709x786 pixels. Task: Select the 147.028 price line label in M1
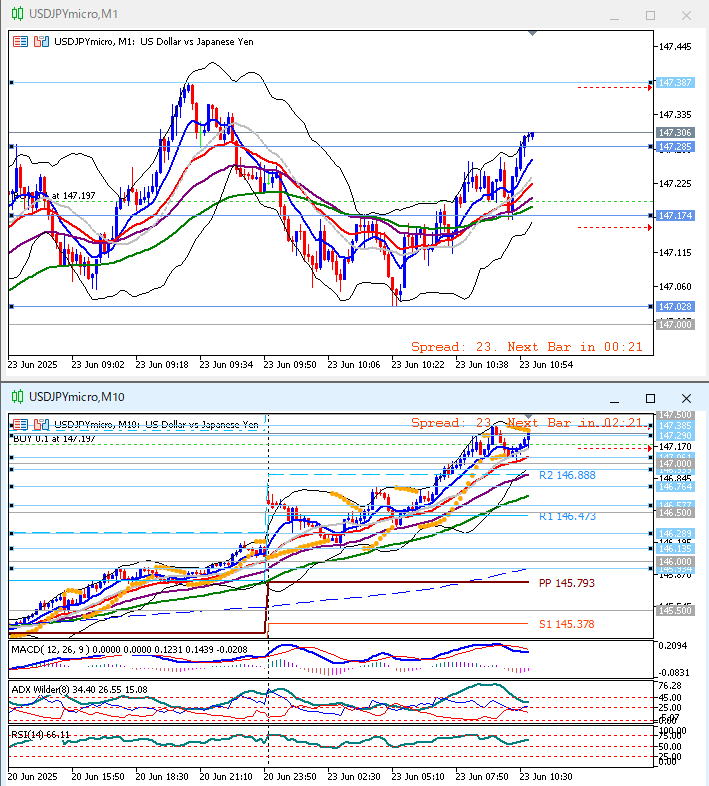(x=675, y=306)
